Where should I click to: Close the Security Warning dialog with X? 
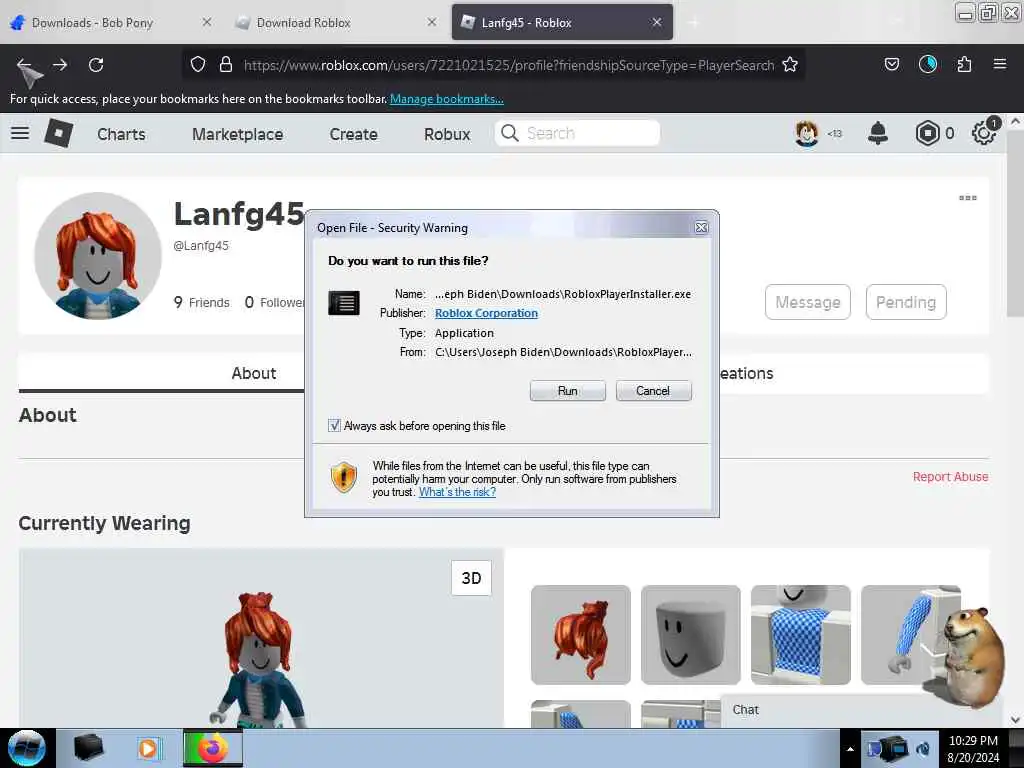click(701, 227)
